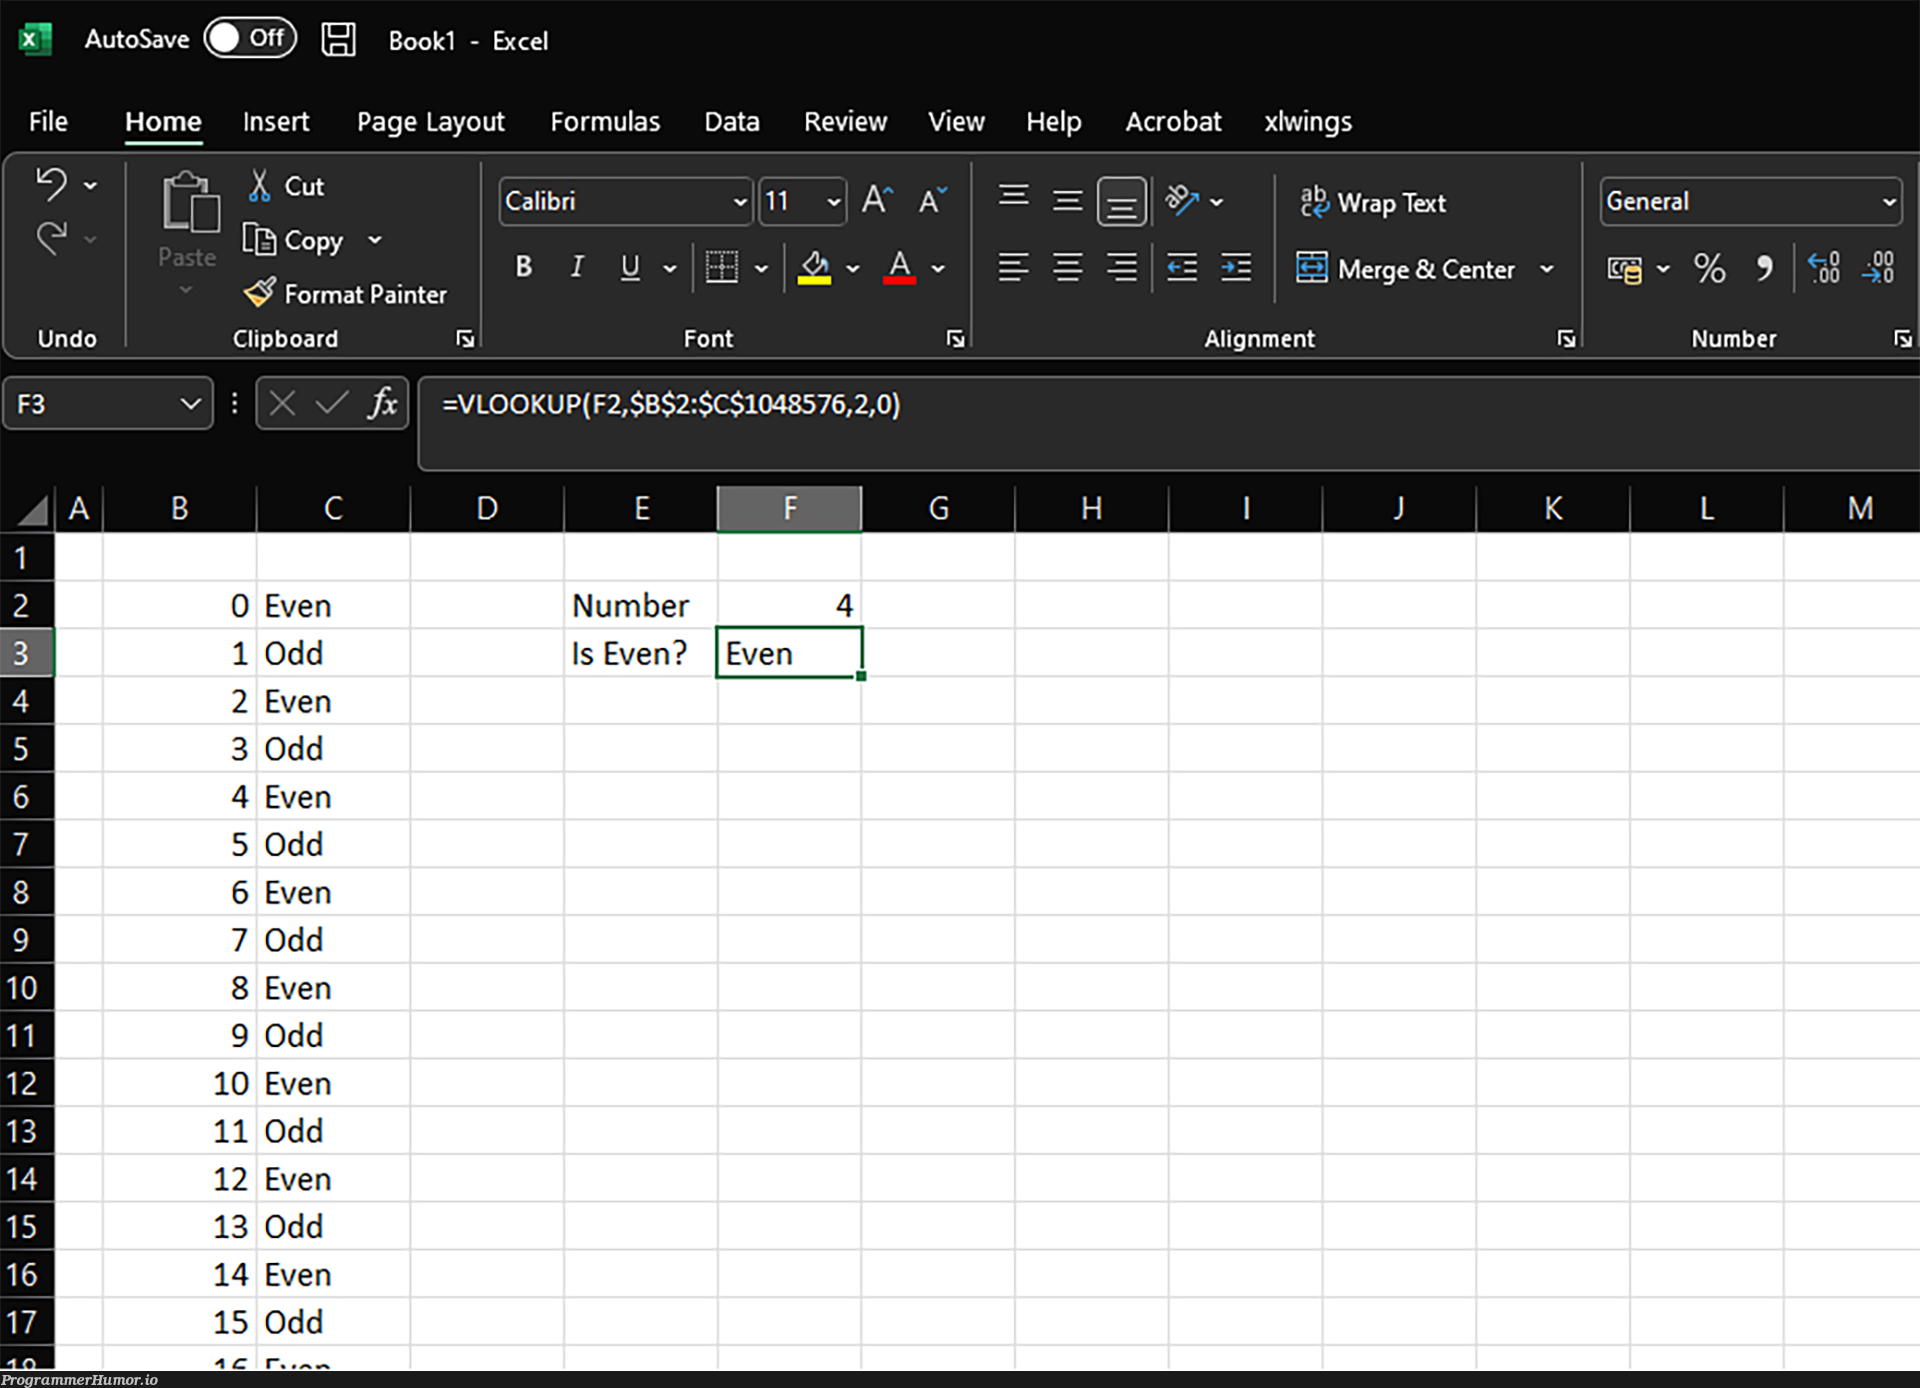Expand the Font Size dropdown
This screenshot has height=1388, width=1920.
coord(830,201)
